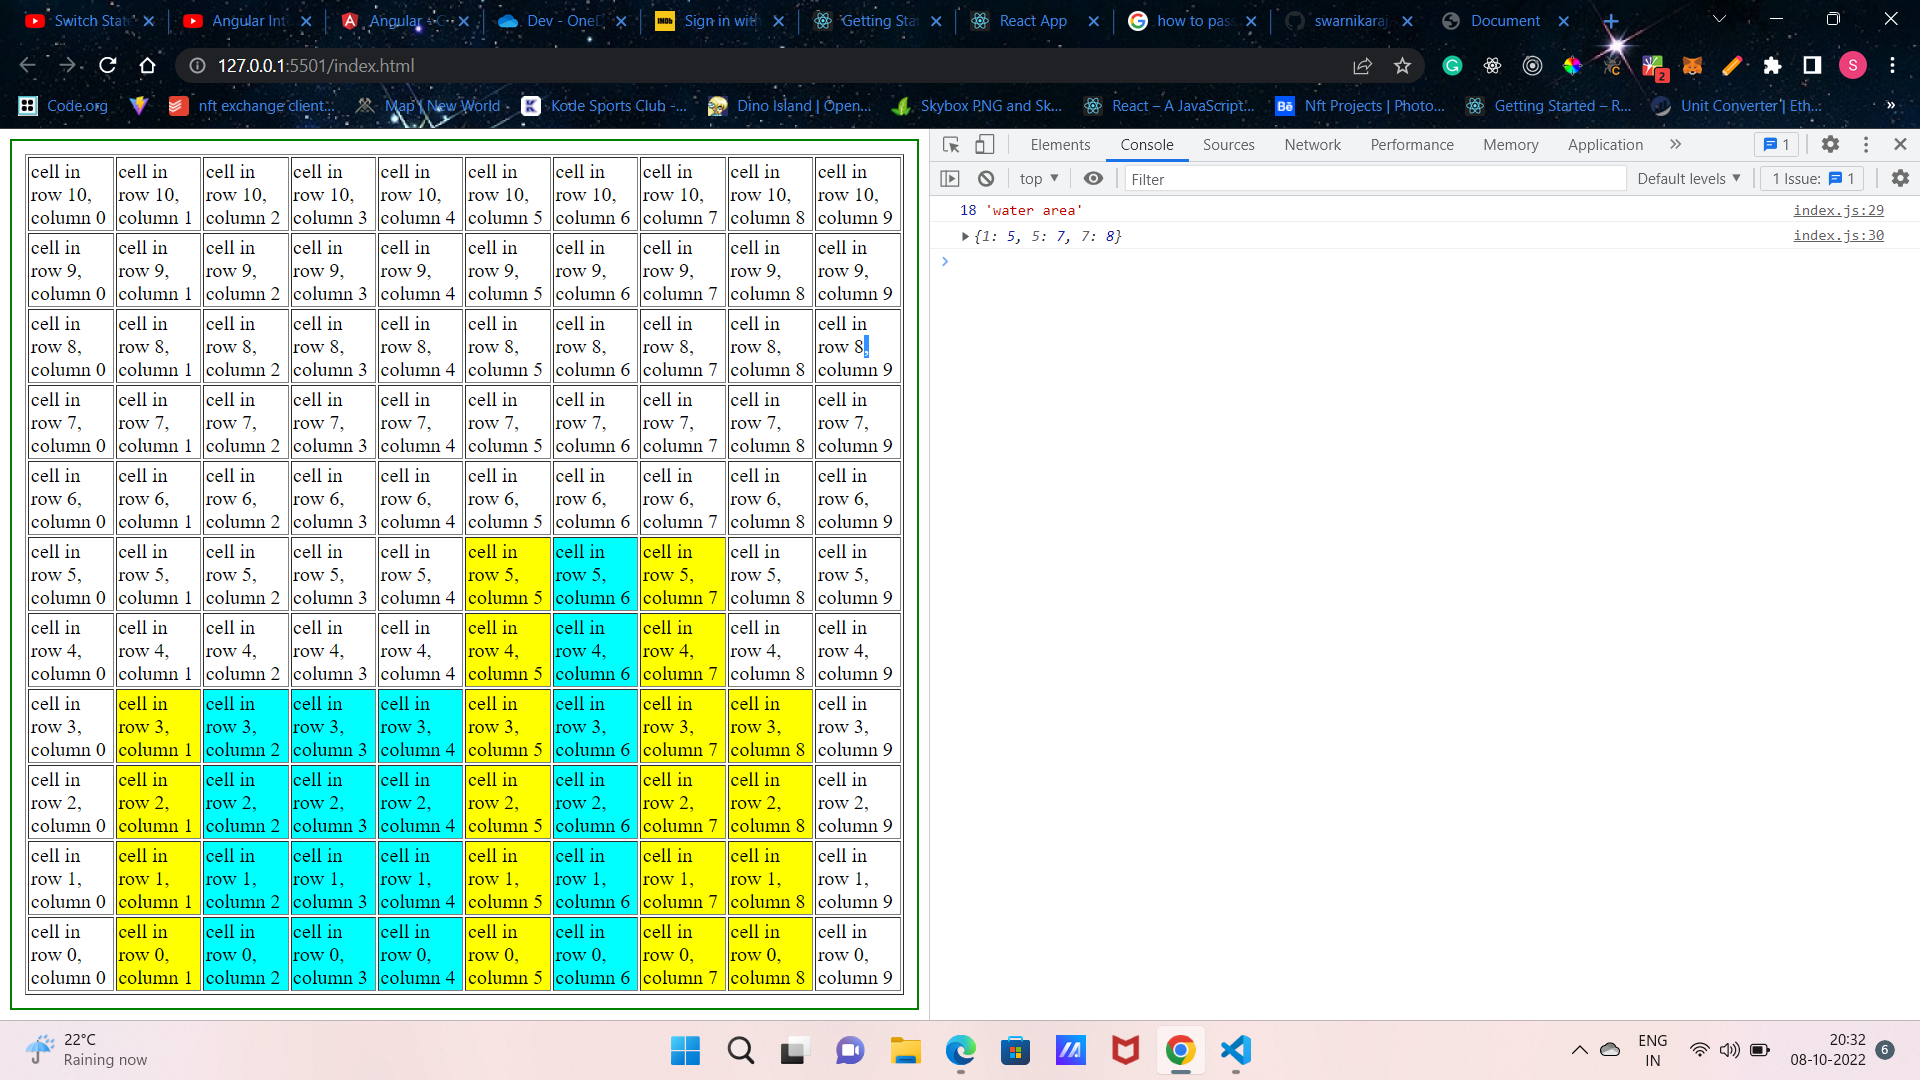Open the DevTools three-dot customize menu
This screenshot has width=1920, height=1080.
(1865, 145)
